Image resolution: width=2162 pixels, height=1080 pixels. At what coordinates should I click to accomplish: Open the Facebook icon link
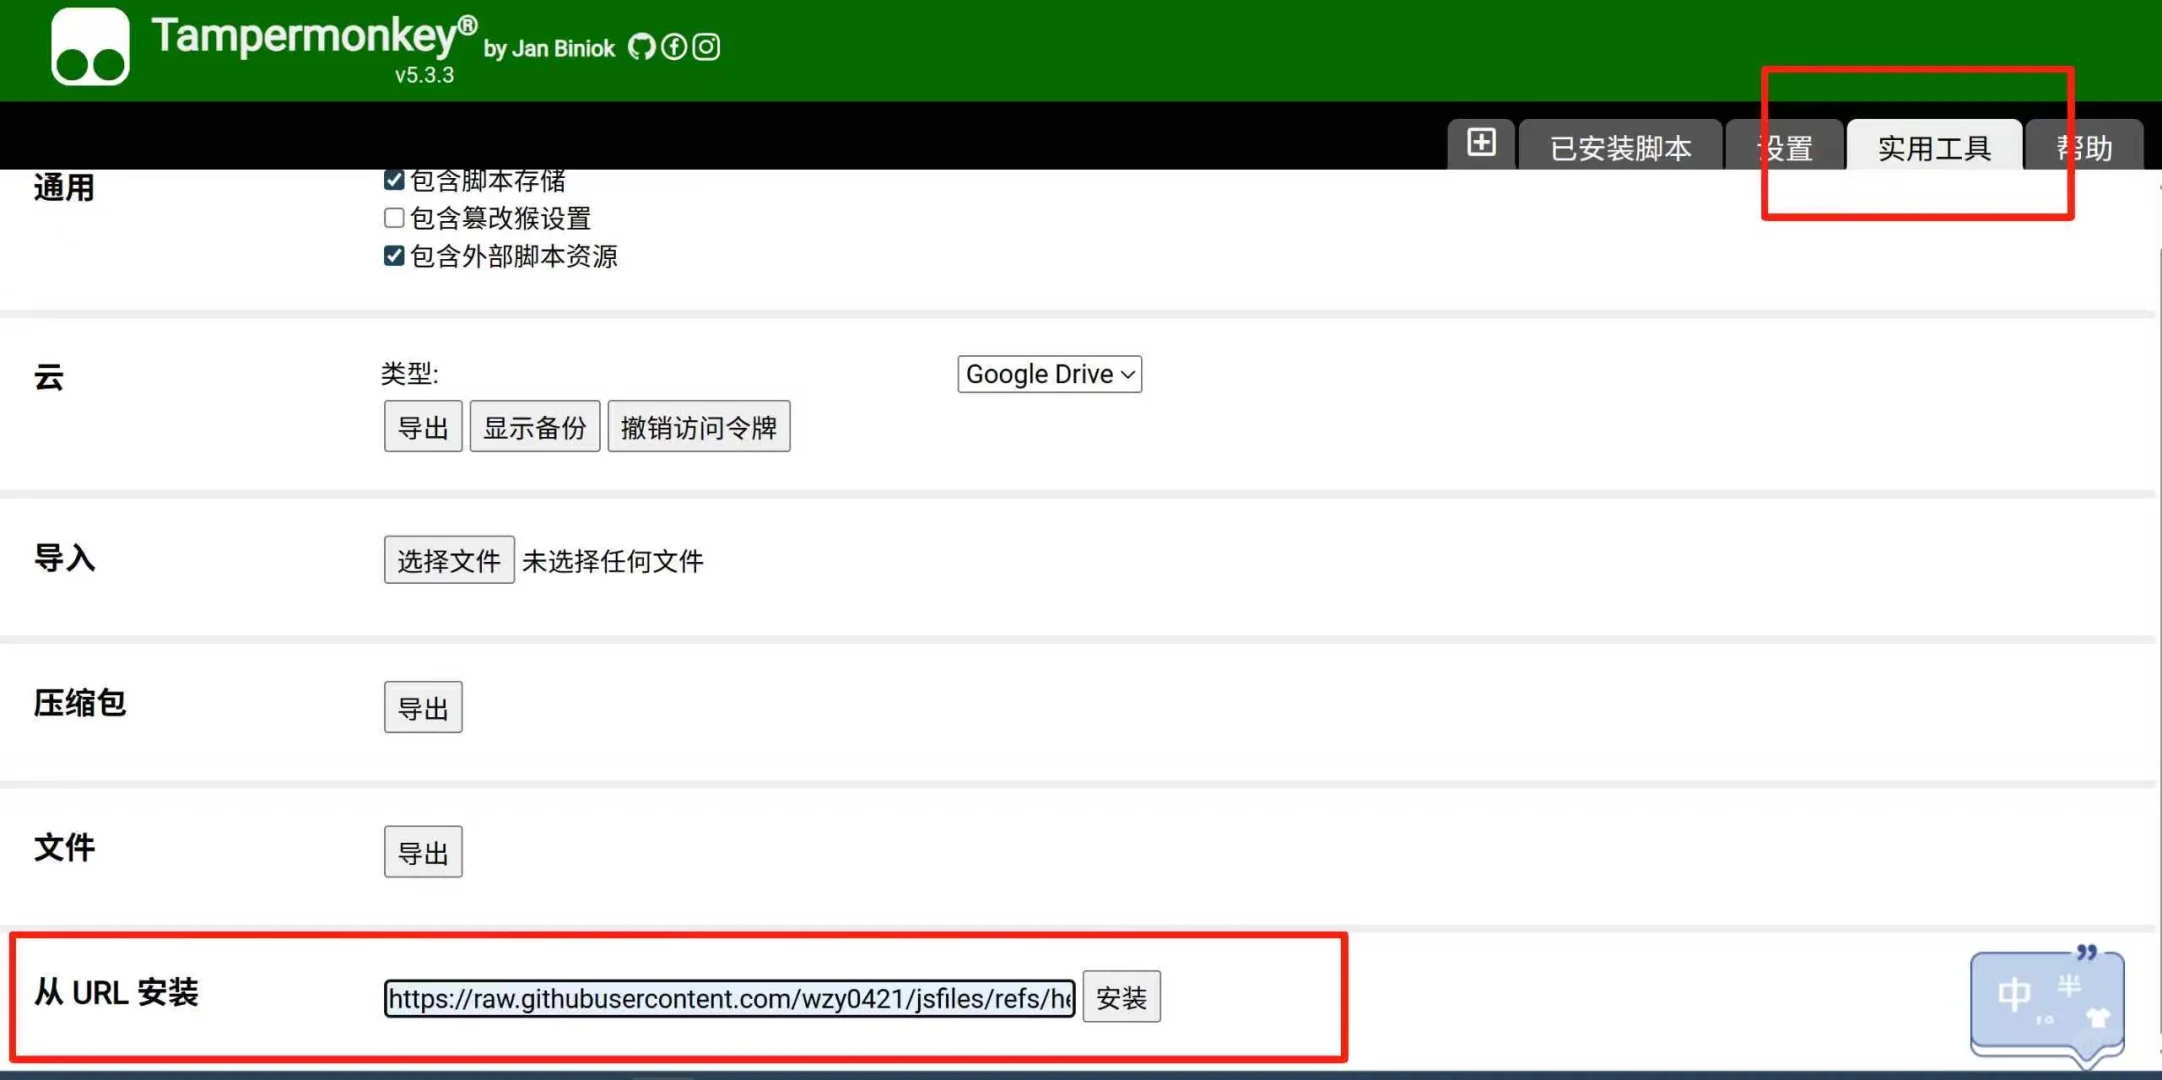674,47
